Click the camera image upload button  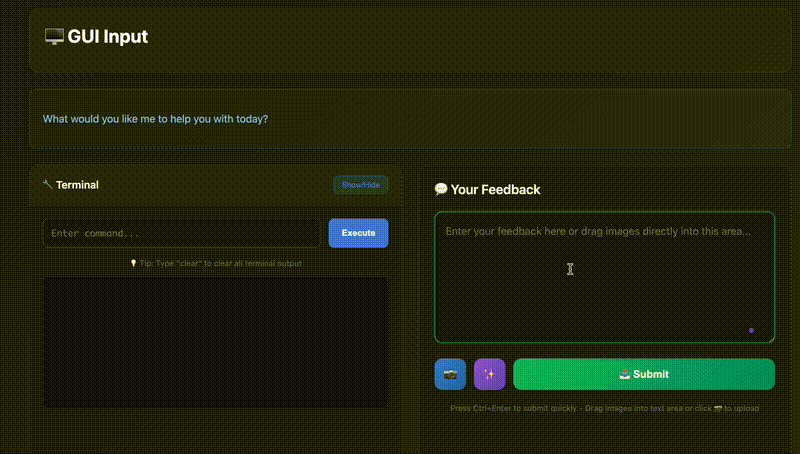click(x=450, y=374)
